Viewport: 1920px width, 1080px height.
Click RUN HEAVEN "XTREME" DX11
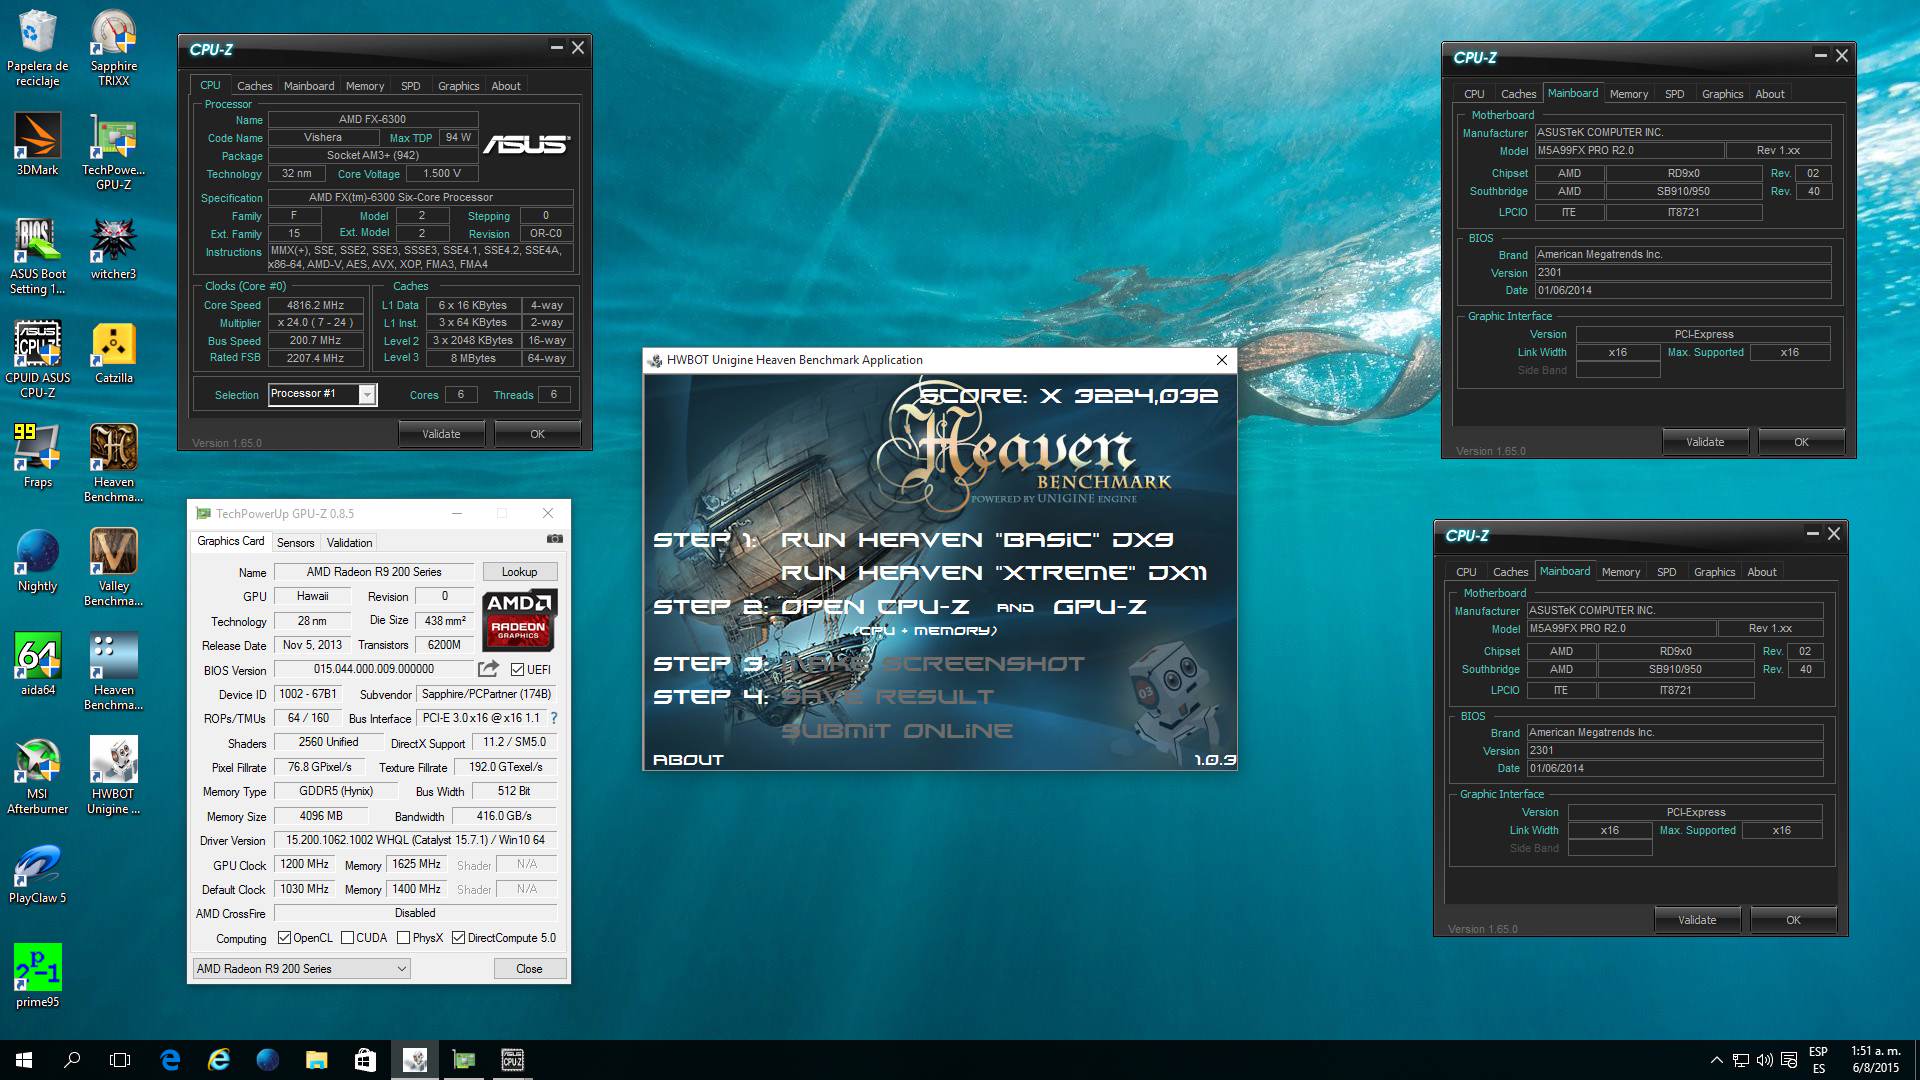click(993, 573)
